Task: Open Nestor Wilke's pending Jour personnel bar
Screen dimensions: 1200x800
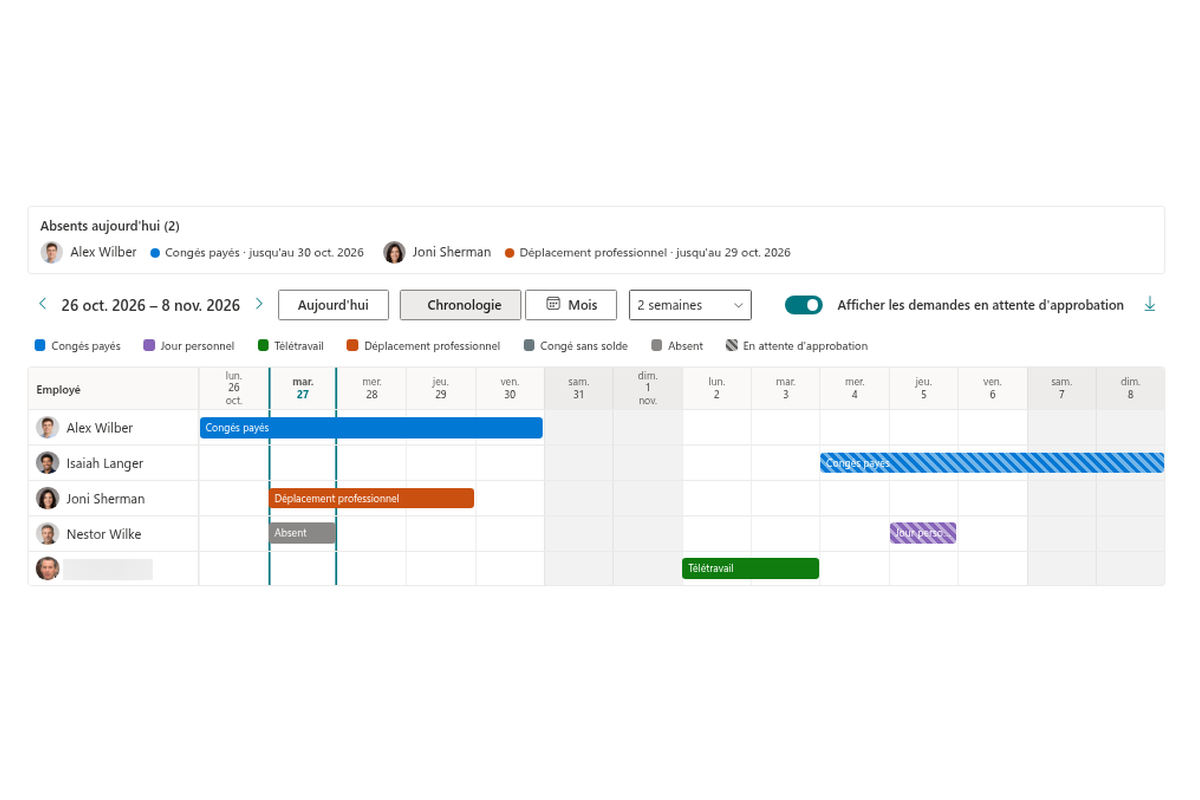Action: tap(923, 533)
